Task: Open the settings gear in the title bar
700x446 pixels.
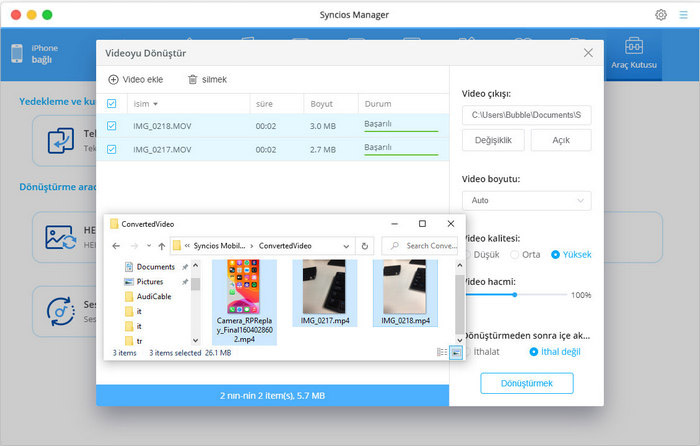Action: pos(661,15)
